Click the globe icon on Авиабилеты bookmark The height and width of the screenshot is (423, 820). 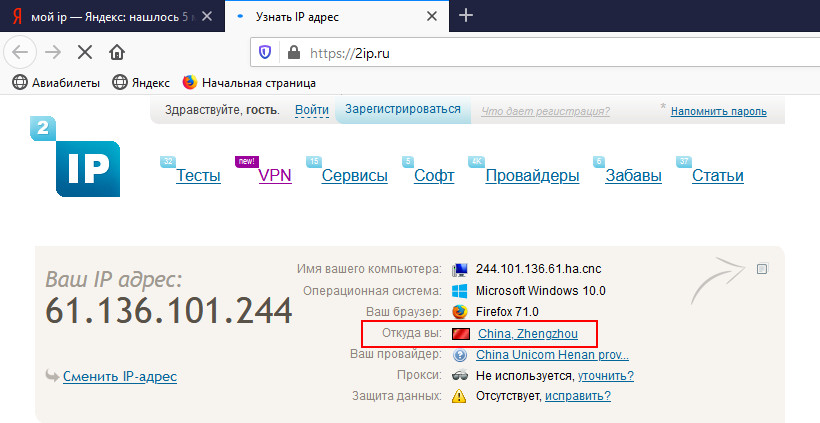coord(19,83)
